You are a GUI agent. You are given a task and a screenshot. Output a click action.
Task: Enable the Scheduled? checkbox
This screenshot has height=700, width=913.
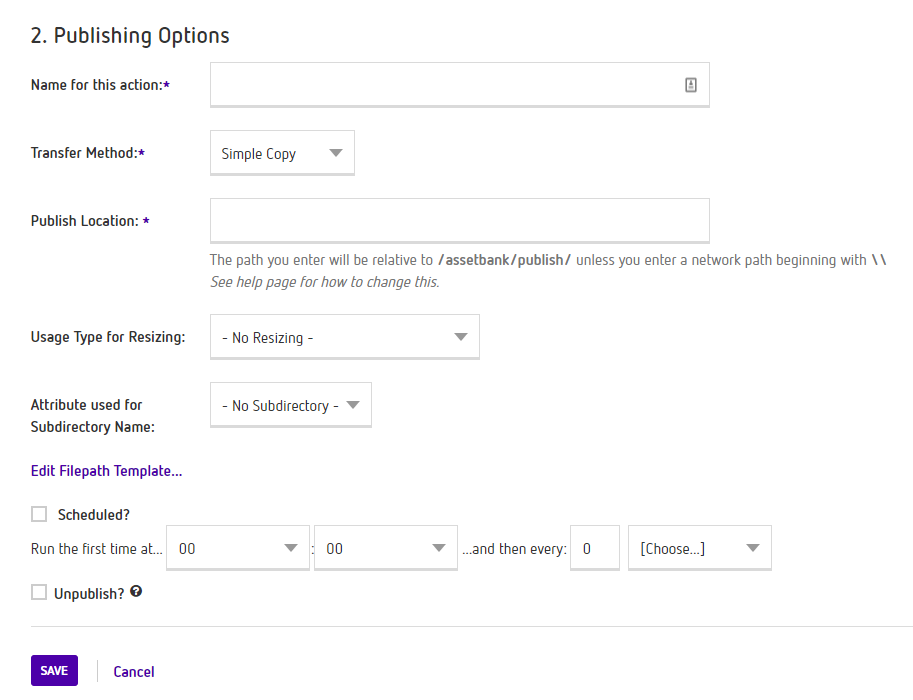39,514
